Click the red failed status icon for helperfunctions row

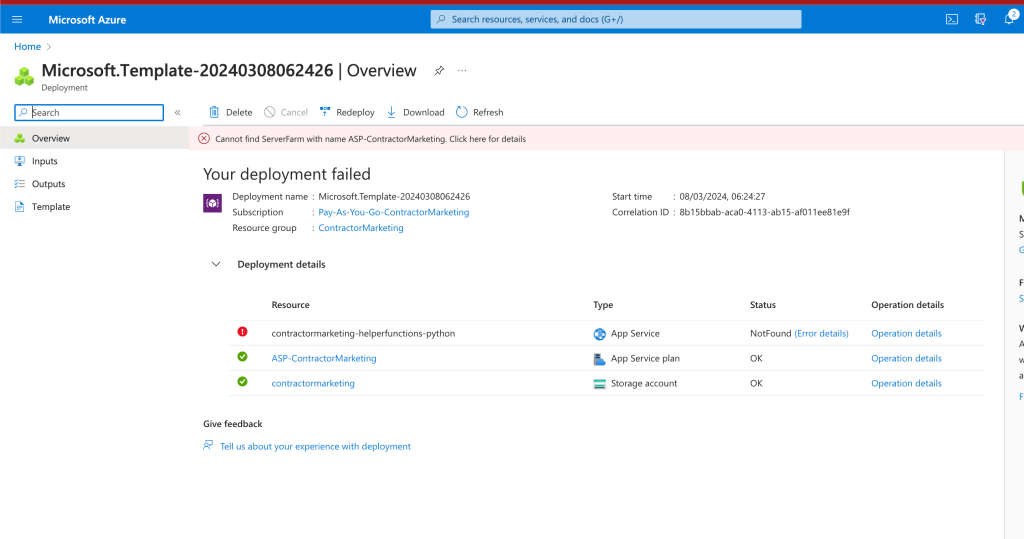pos(242,332)
